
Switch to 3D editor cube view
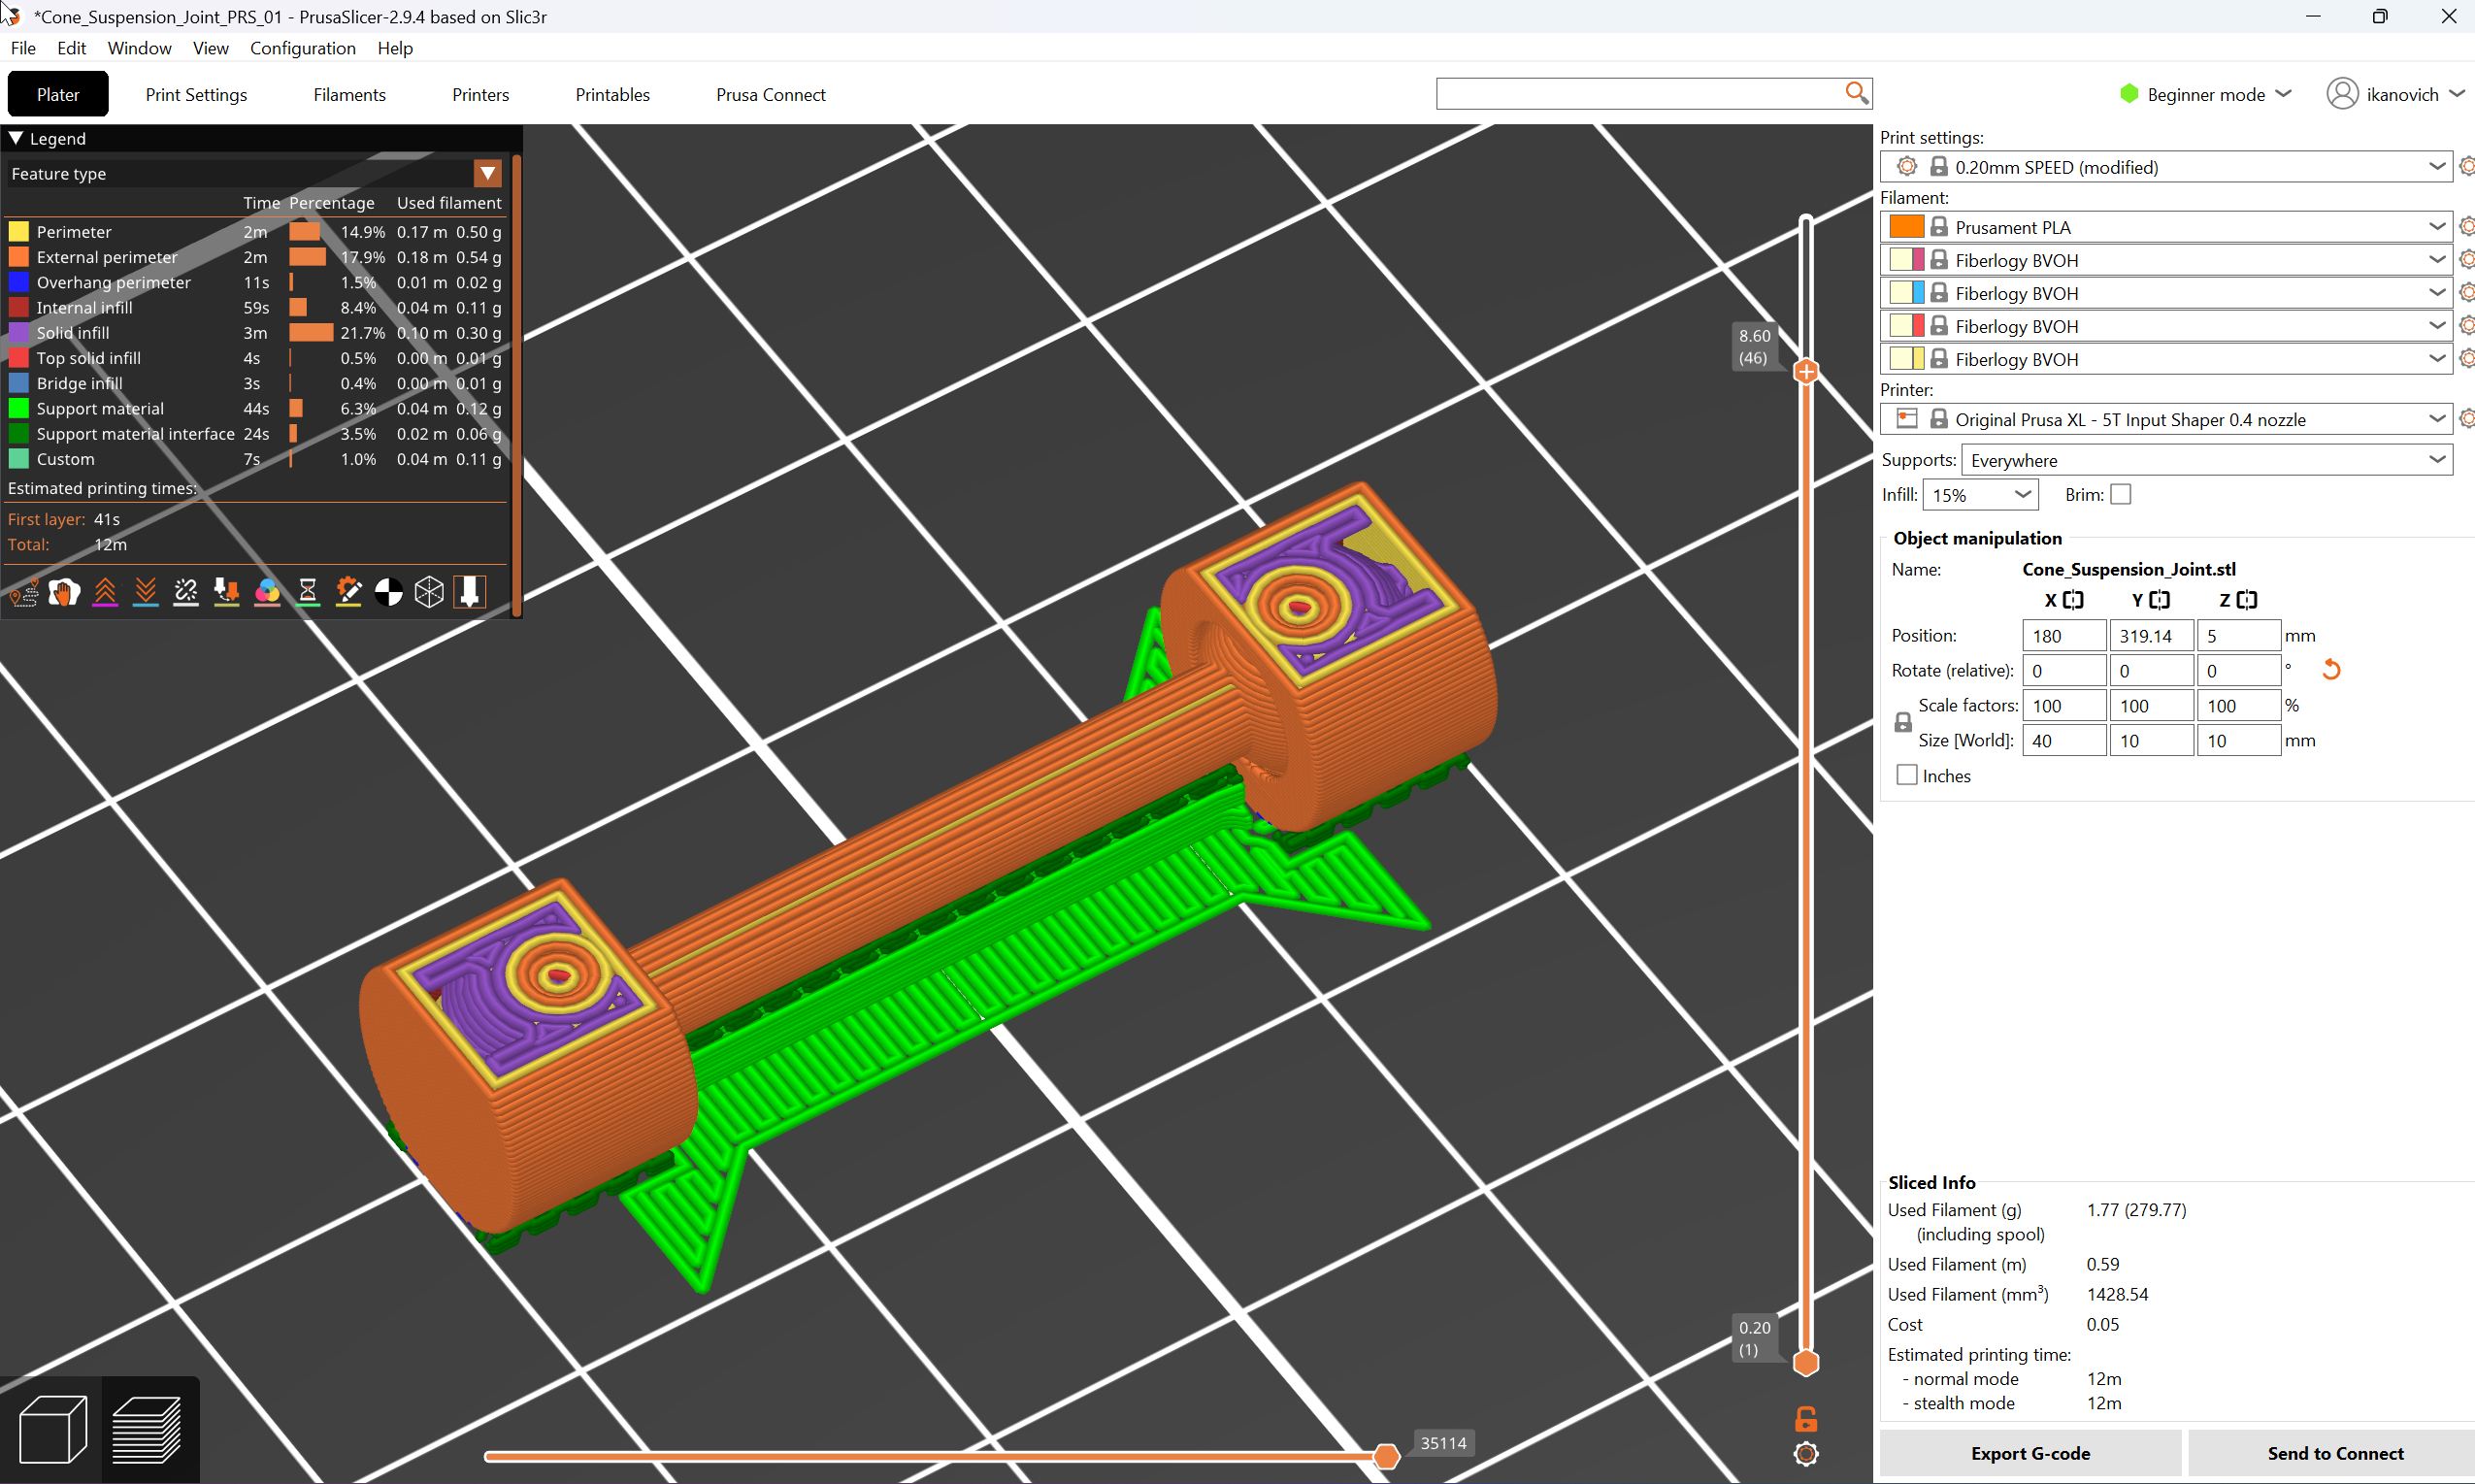pyautogui.click(x=53, y=1429)
